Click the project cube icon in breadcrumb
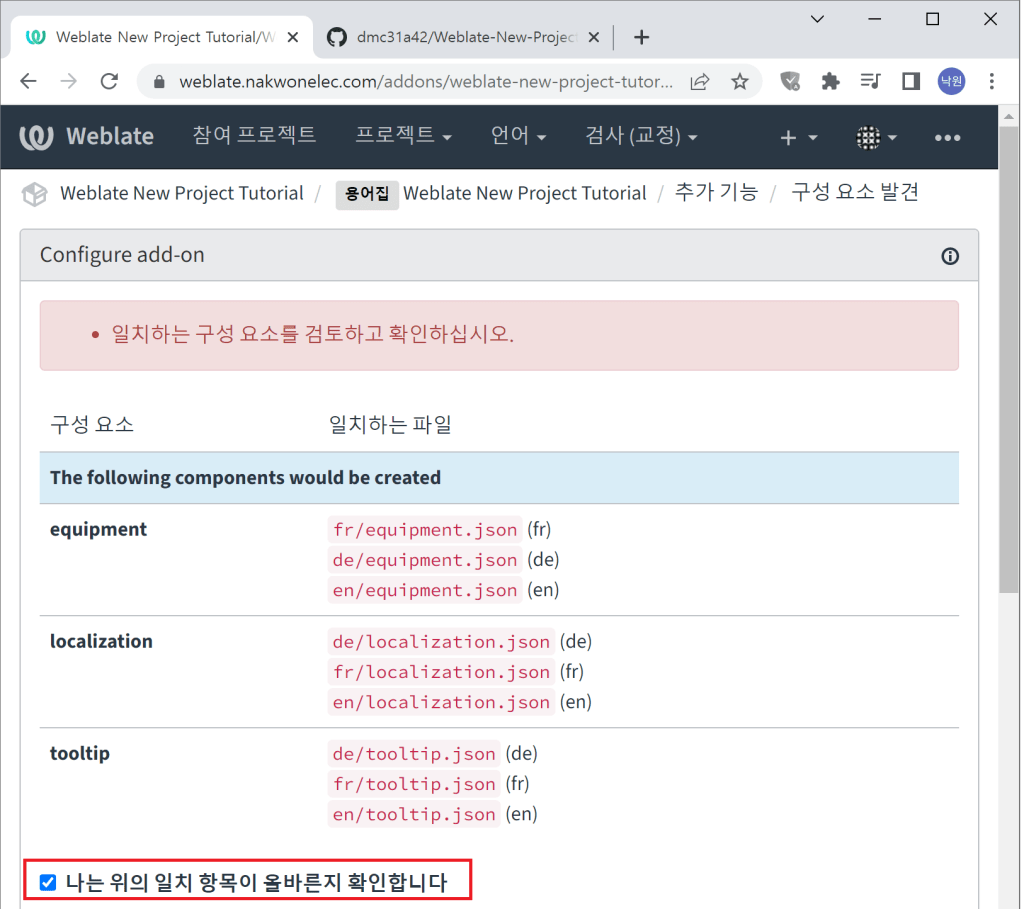The image size is (1024, 909). pyautogui.click(x=35, y=194)
